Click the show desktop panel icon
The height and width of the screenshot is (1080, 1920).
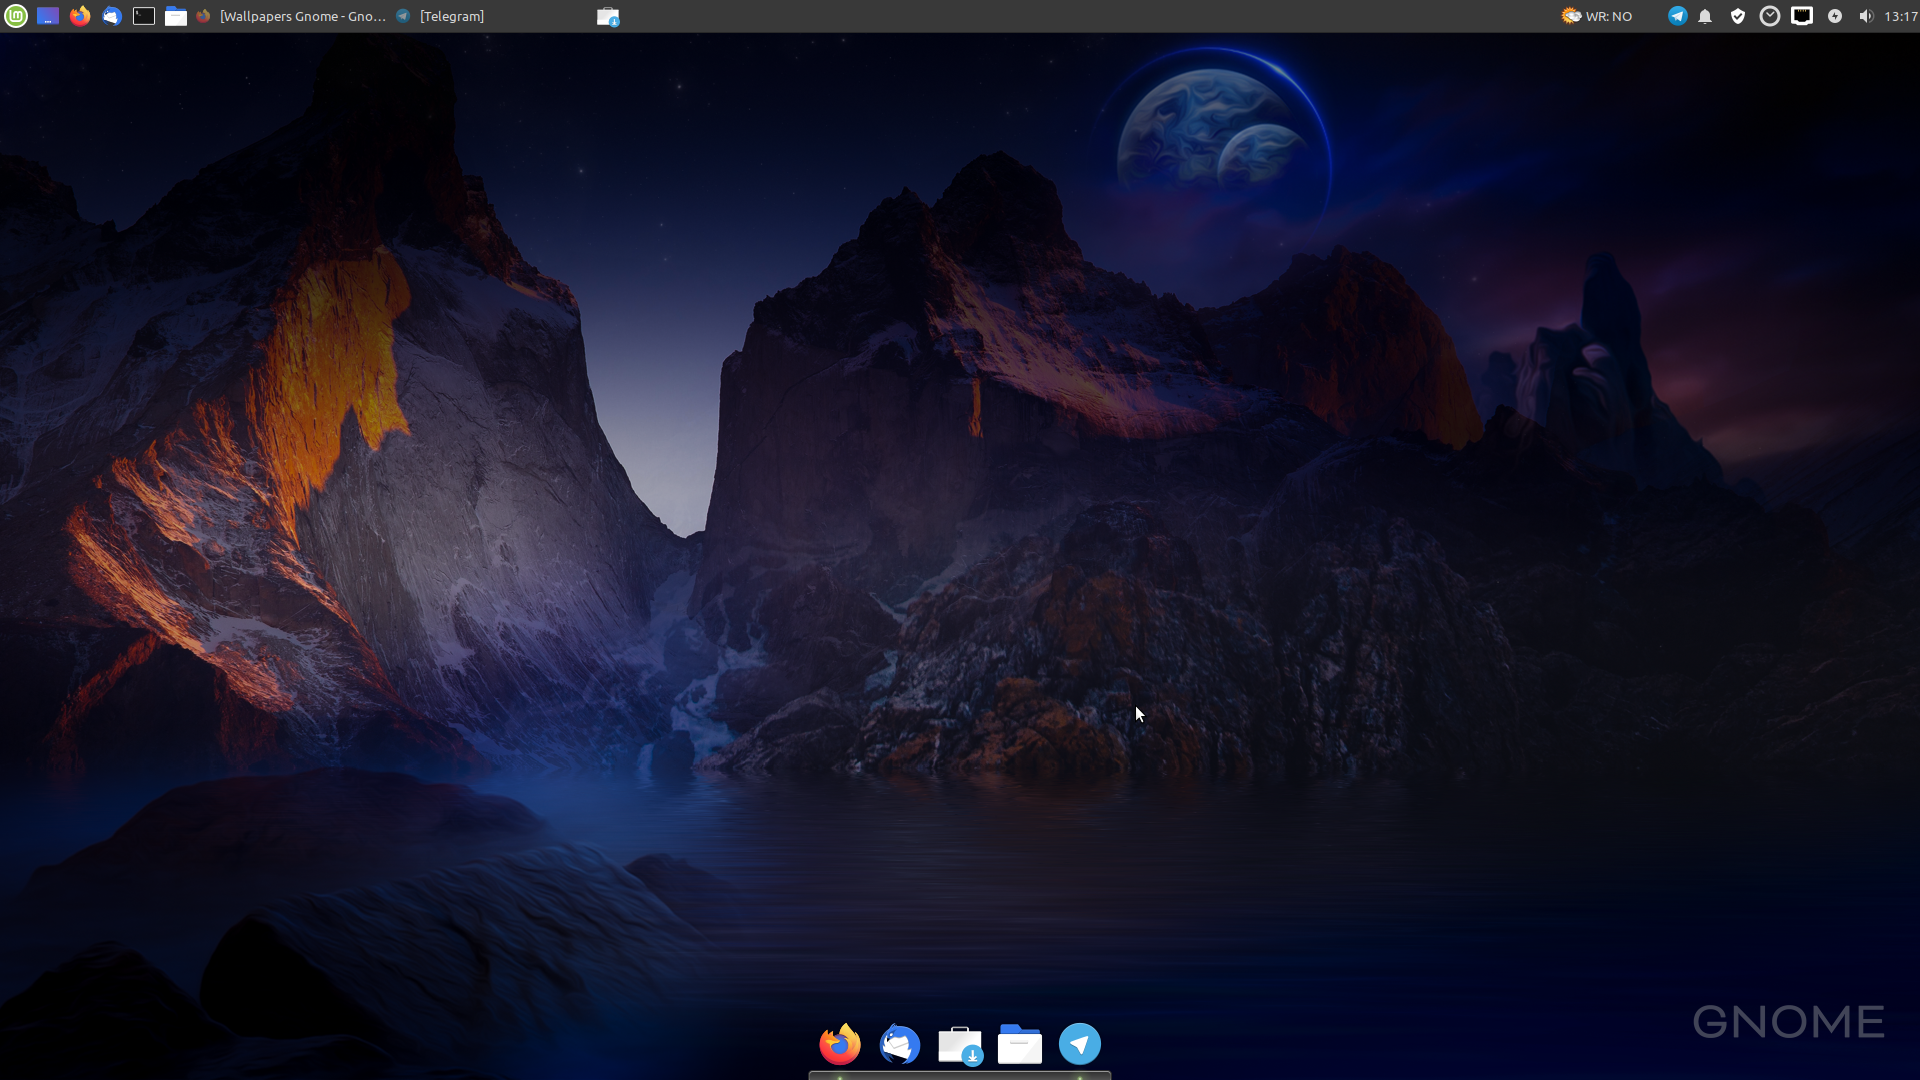click(48, 16)
